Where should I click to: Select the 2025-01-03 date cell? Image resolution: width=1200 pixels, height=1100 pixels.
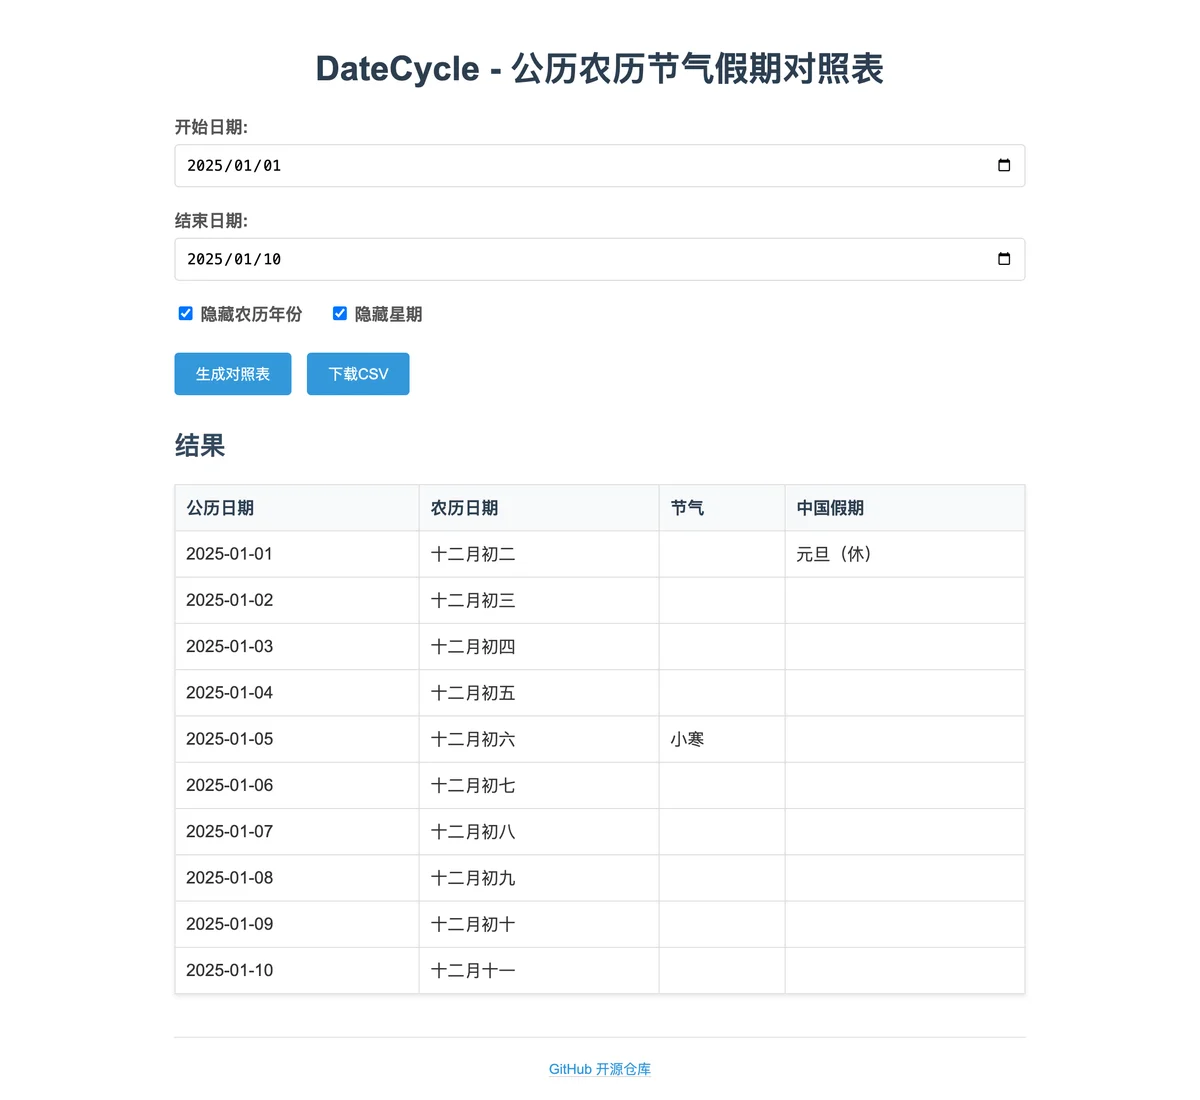pyautogui.click(x=297, y=646)
